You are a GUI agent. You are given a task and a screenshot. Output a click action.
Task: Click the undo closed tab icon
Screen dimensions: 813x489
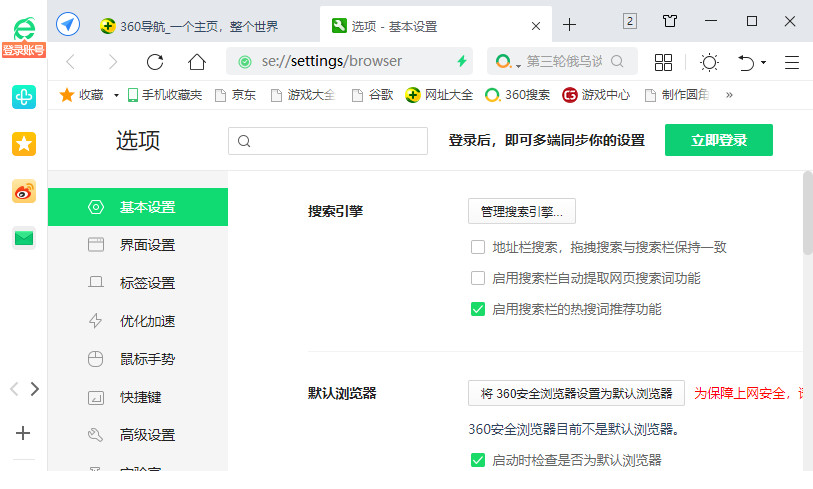[x=746, y=62]
